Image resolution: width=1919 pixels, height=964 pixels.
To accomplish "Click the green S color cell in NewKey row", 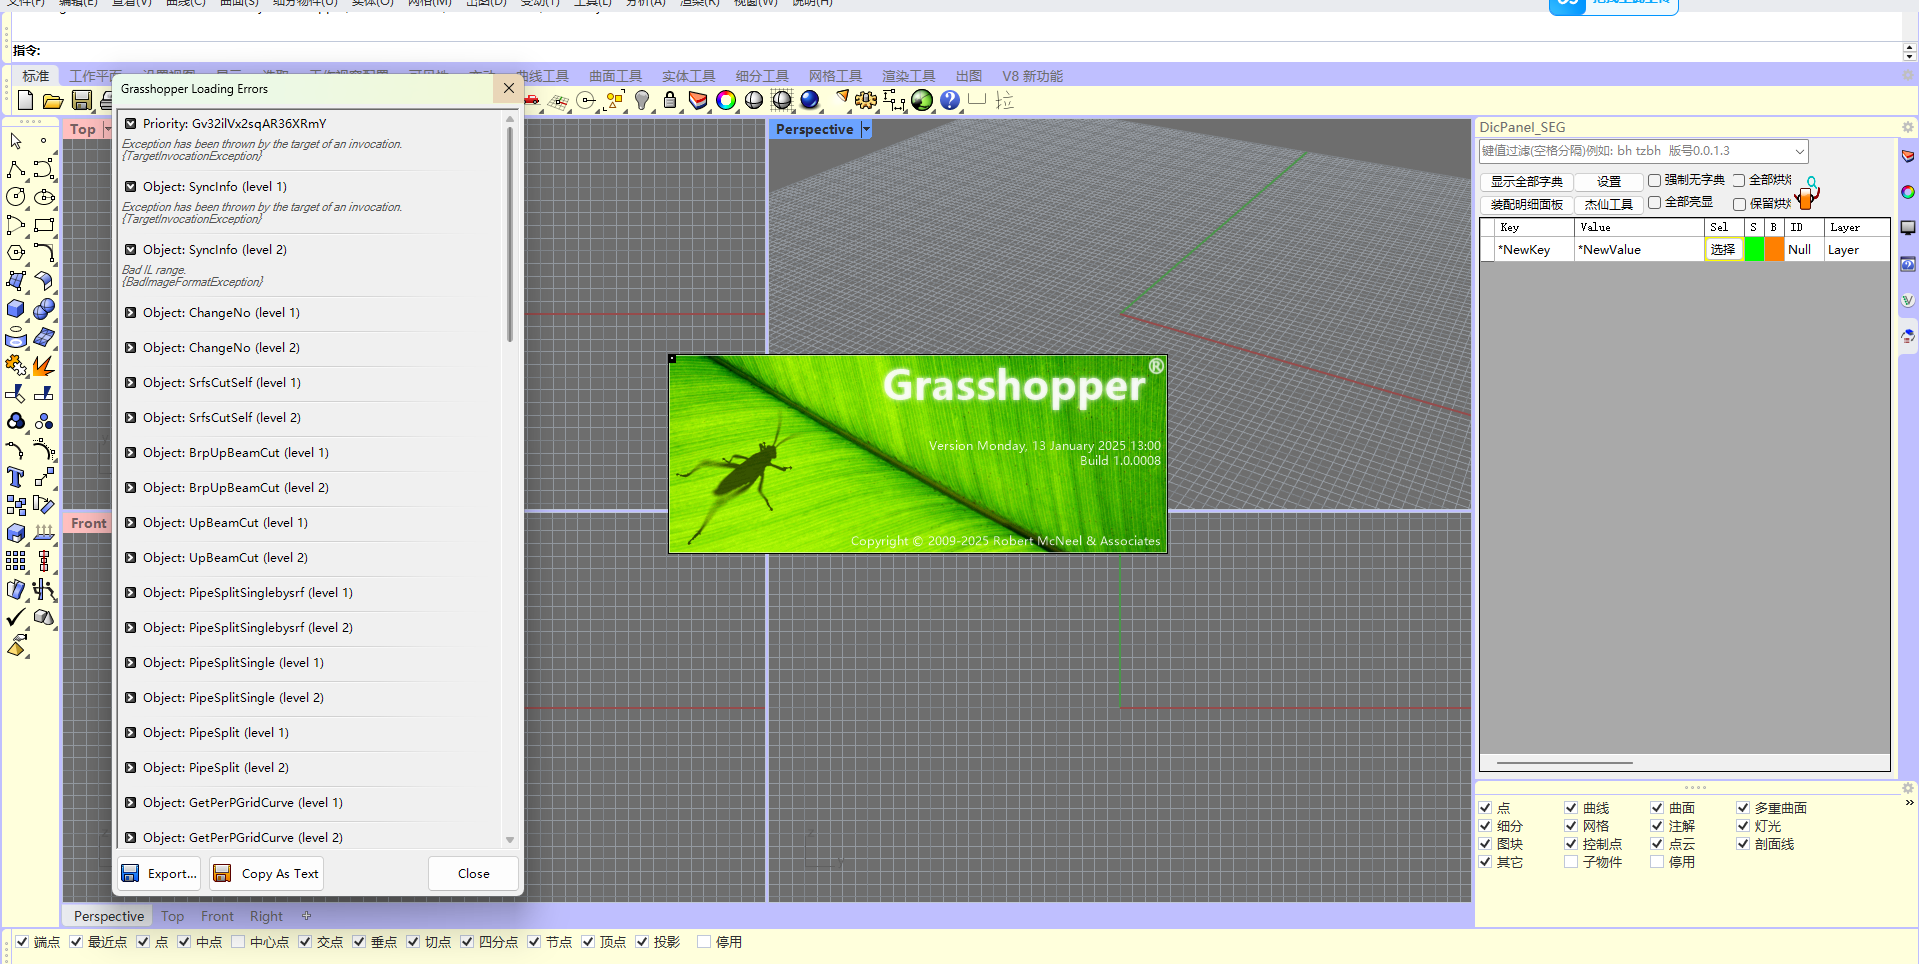I will [x=1754, y=250].
